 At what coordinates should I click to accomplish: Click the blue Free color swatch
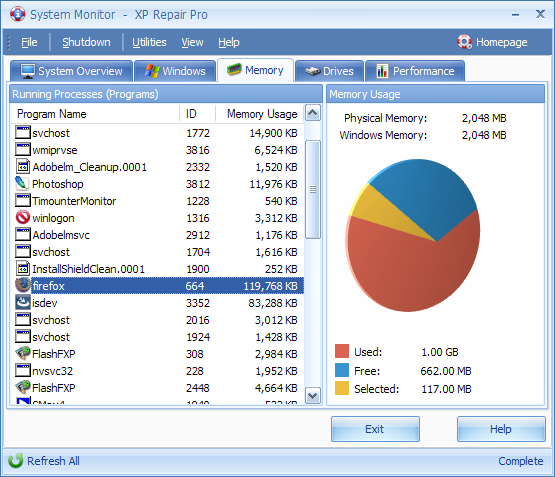click(x=342, y=370)
